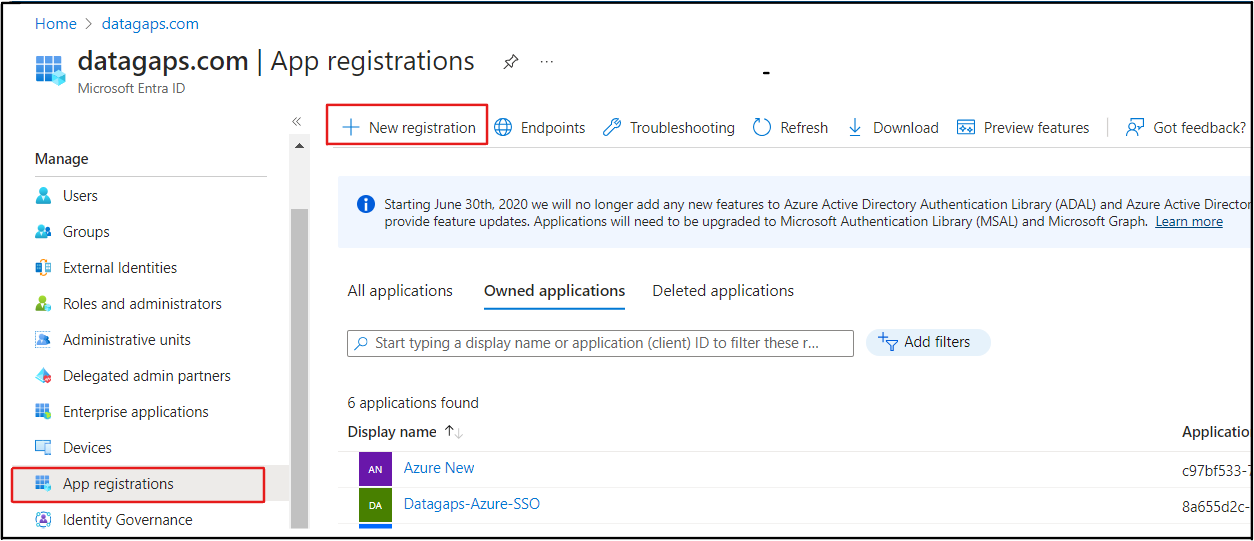Click the sidebar vertical scrollbar thumb

[x=299, y=366]
